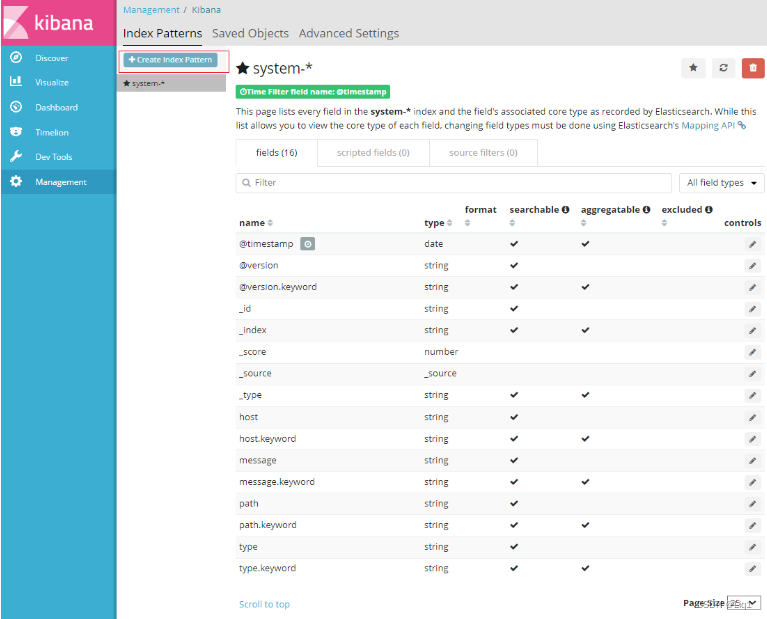The height and width of the screenshot is (619, 767).
Task: Select system-* in index pattern list
Action: 172,83
